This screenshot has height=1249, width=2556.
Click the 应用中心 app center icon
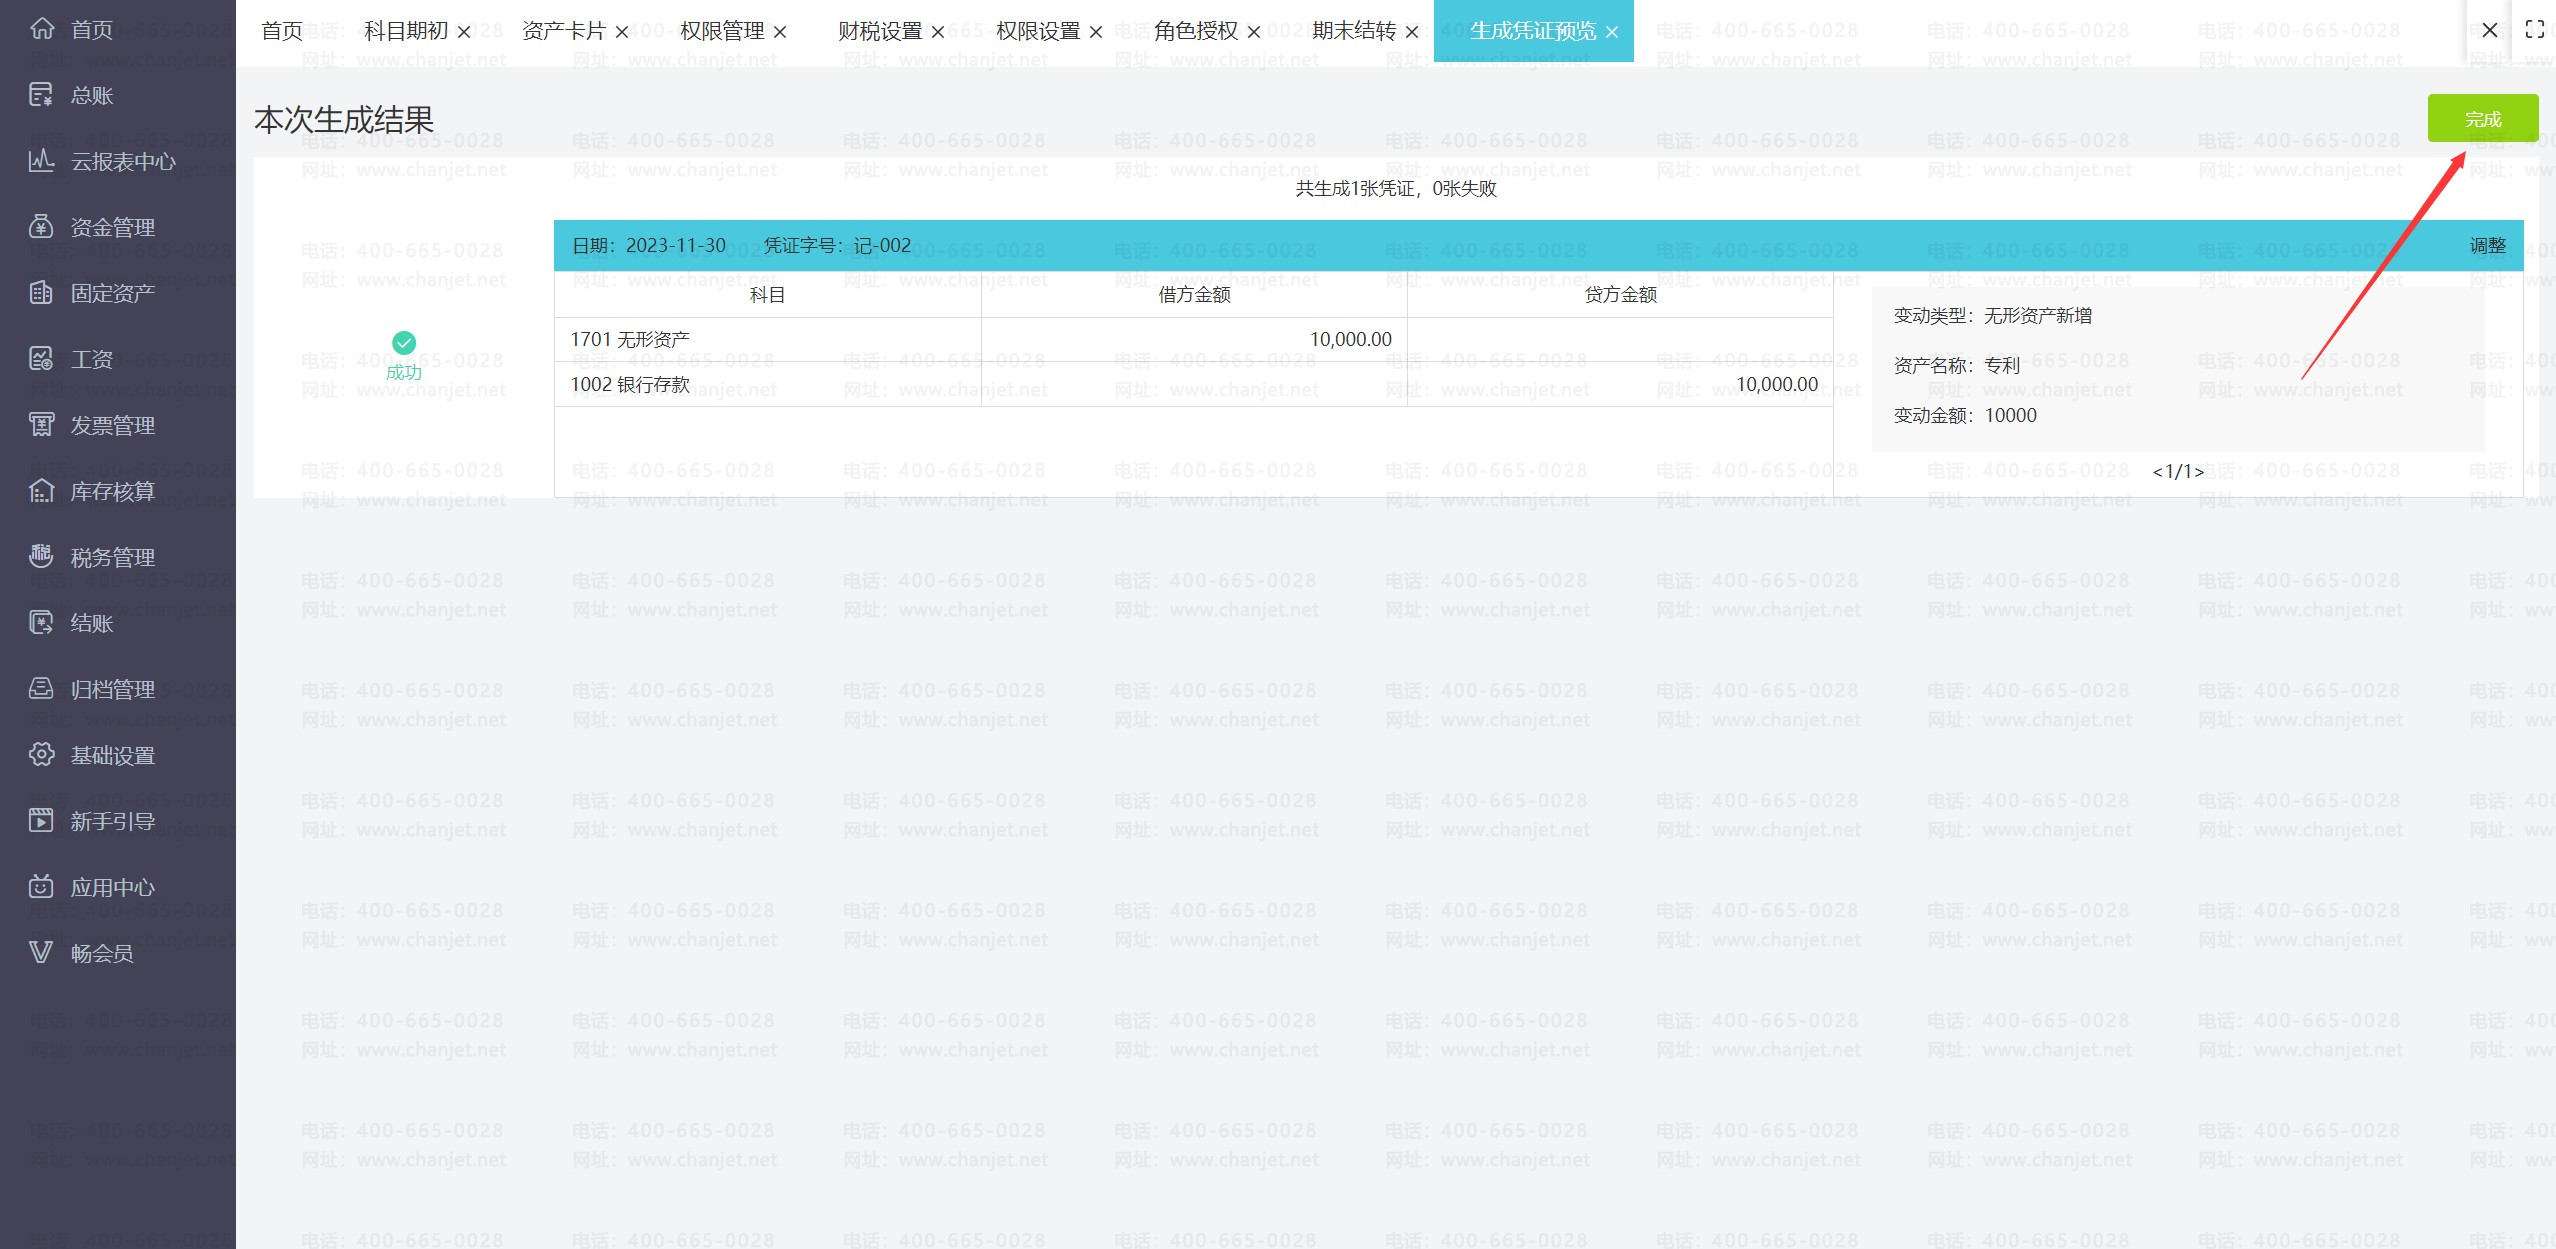(x=41, y=886)
